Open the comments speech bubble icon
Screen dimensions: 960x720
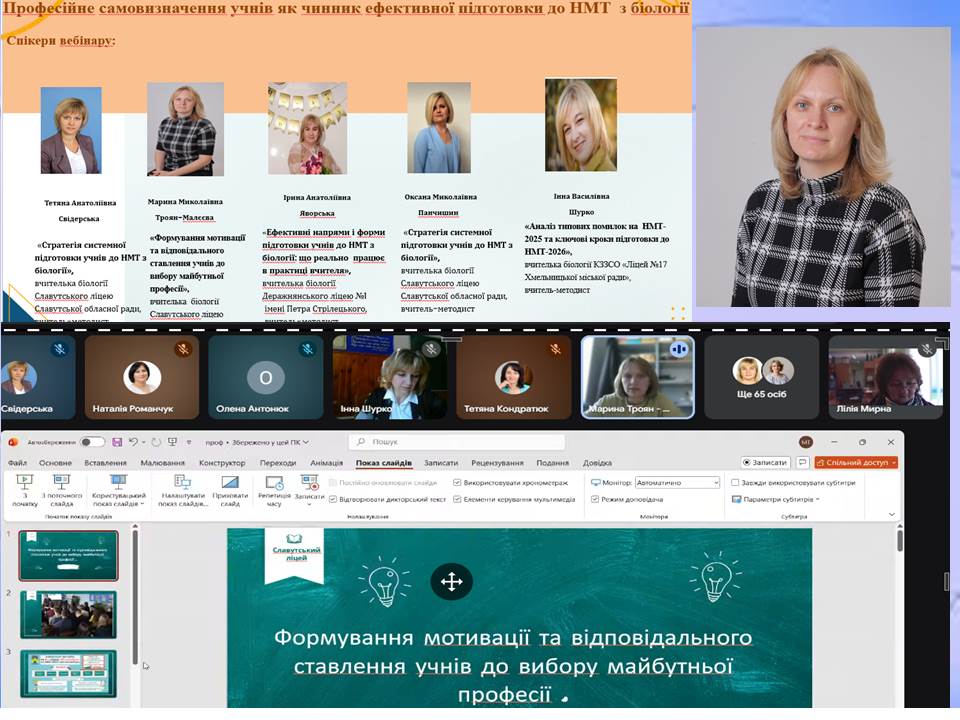pyautogui.click(x=803, y=462)
